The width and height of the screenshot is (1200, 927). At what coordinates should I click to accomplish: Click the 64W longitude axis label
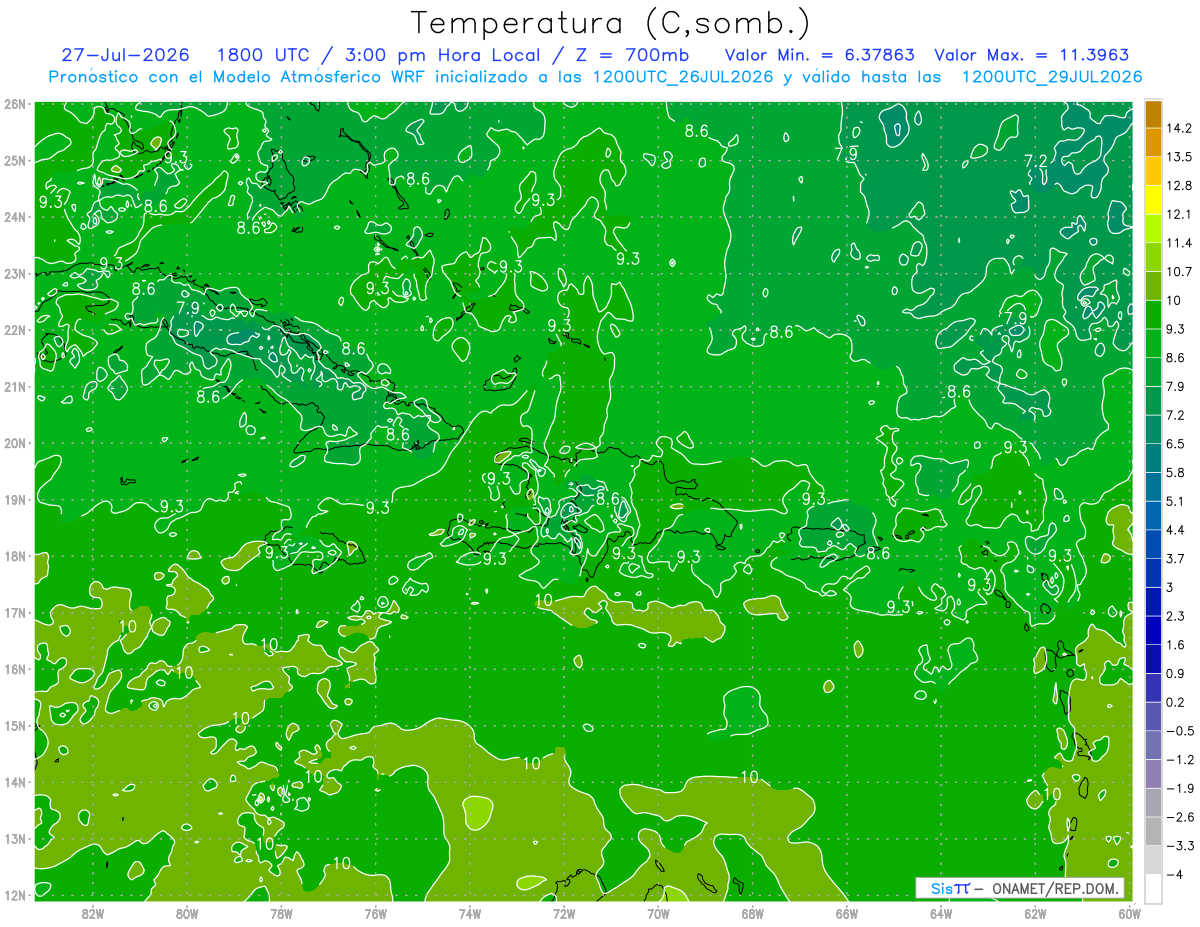(941, 913)
